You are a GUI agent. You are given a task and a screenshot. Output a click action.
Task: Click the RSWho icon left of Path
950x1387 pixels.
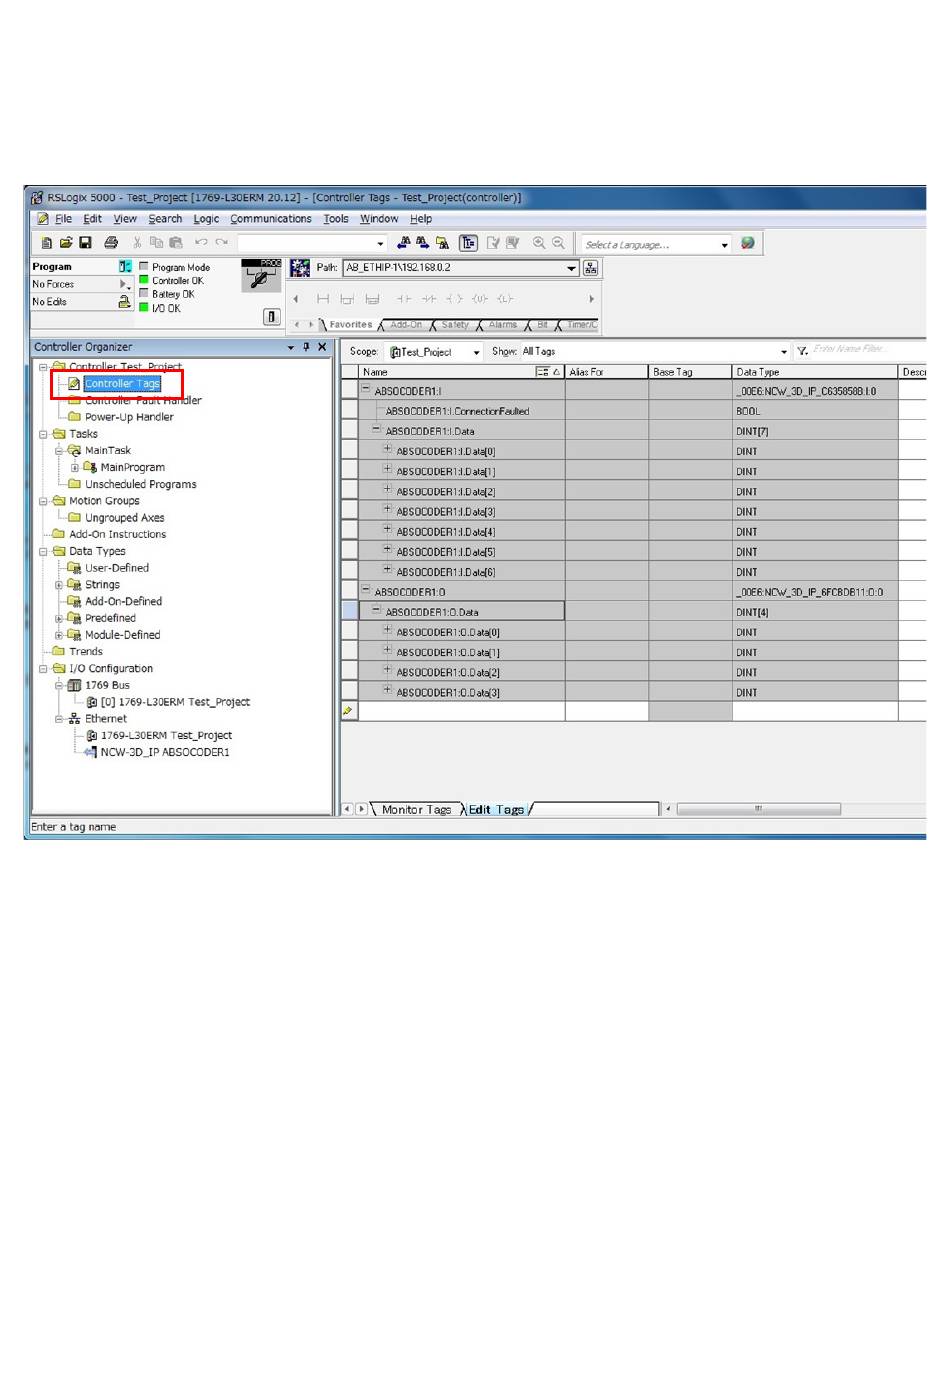coord(300,268)
